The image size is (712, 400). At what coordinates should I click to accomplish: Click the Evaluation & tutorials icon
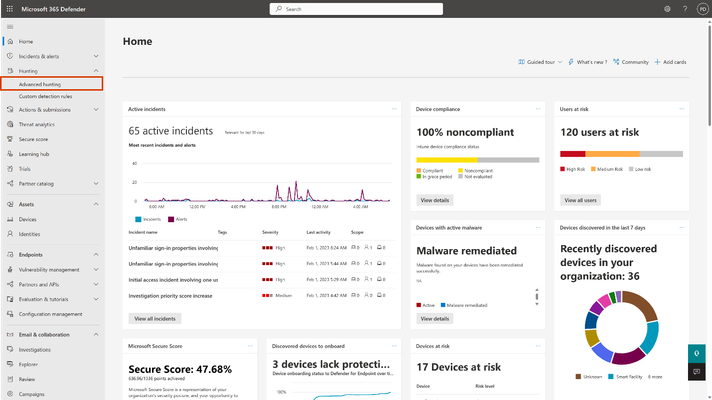click(10, 299)
